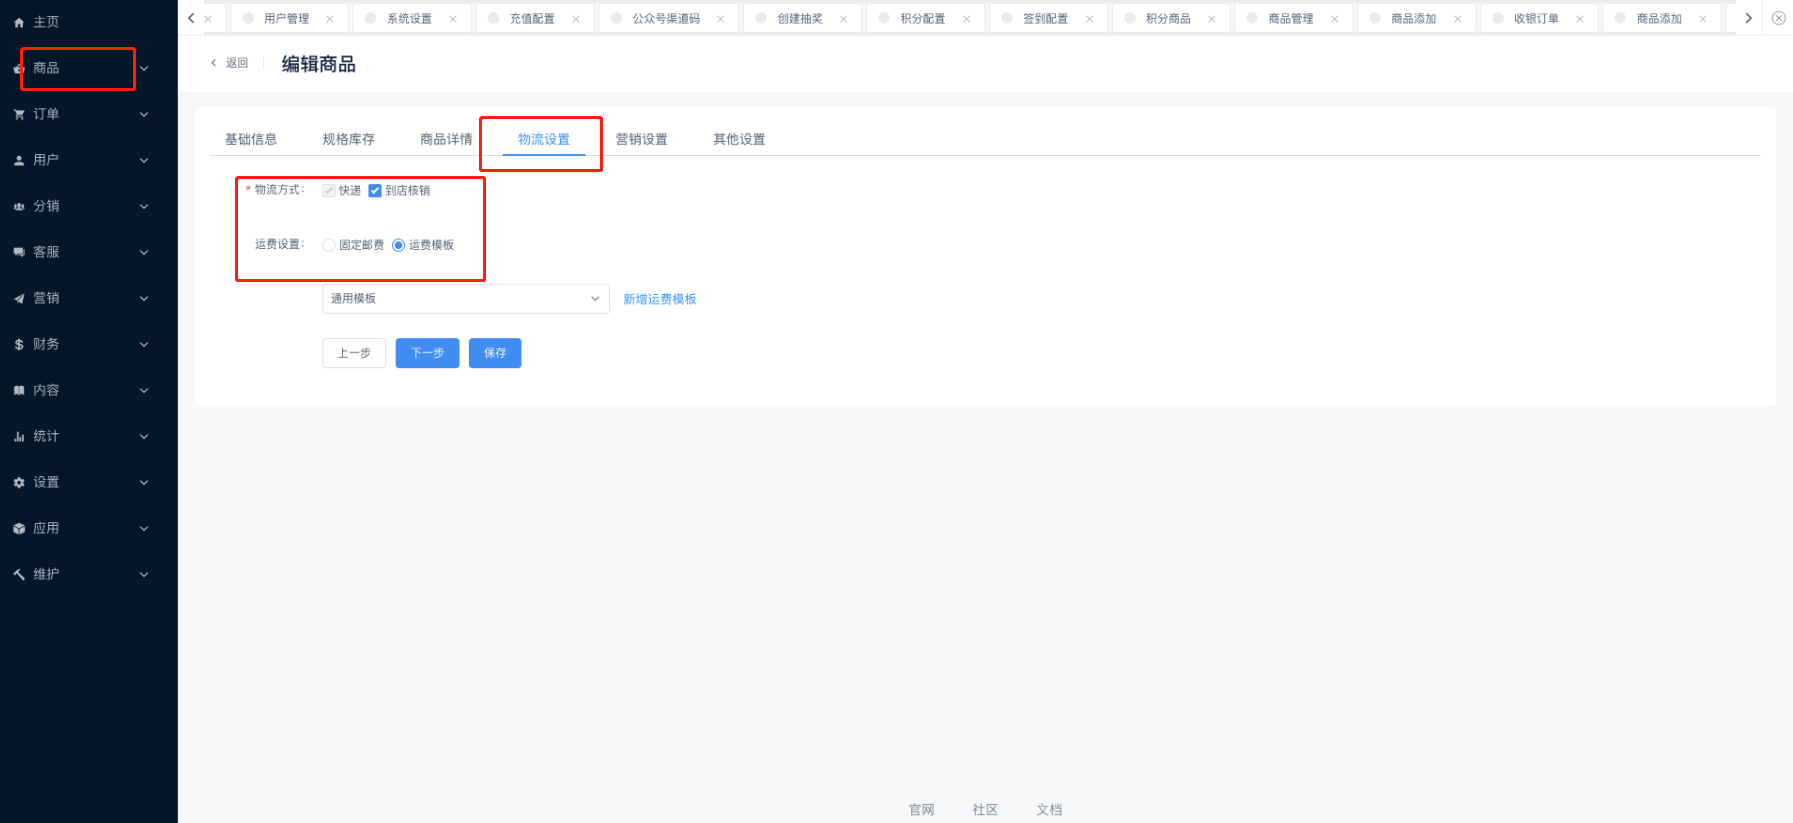Click the 新增运费模板 link
This screenshot has height=823, width=1793.
point(659,299)
